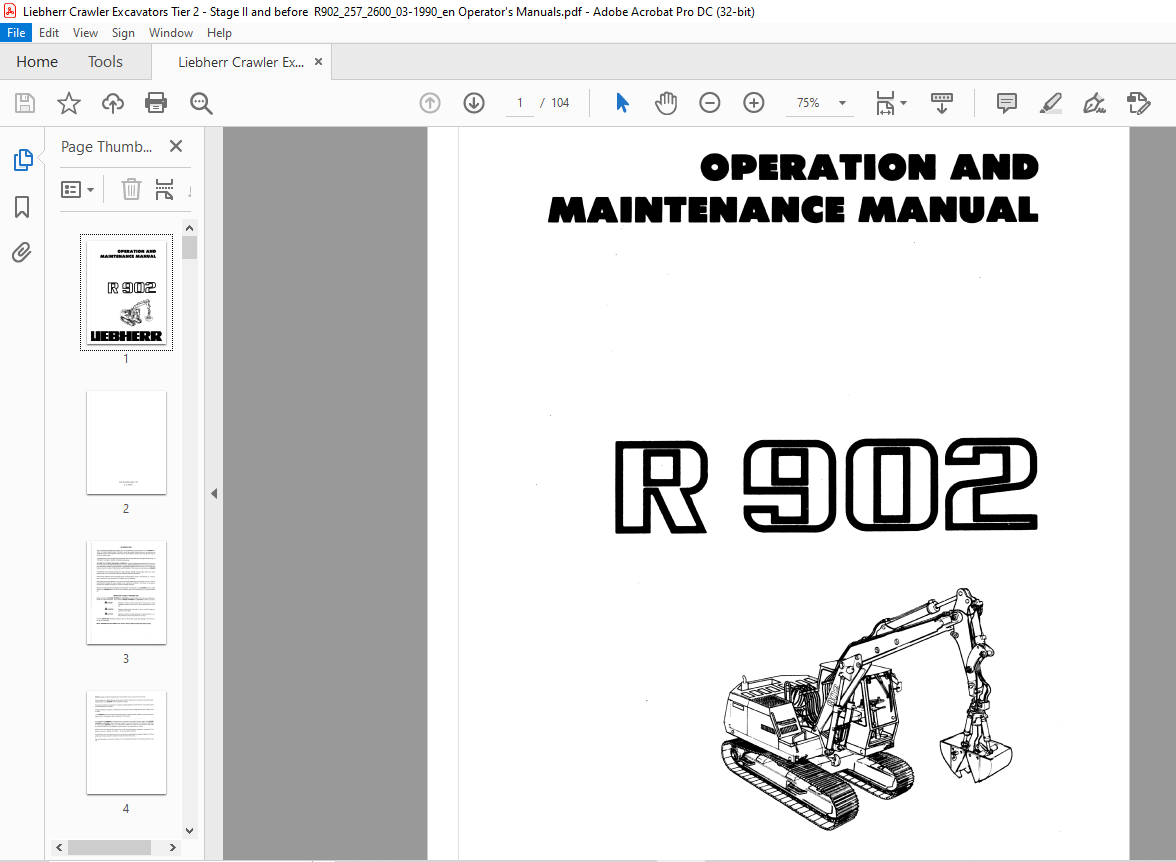Open thumbnails options dropdown menu

[77, 189]
